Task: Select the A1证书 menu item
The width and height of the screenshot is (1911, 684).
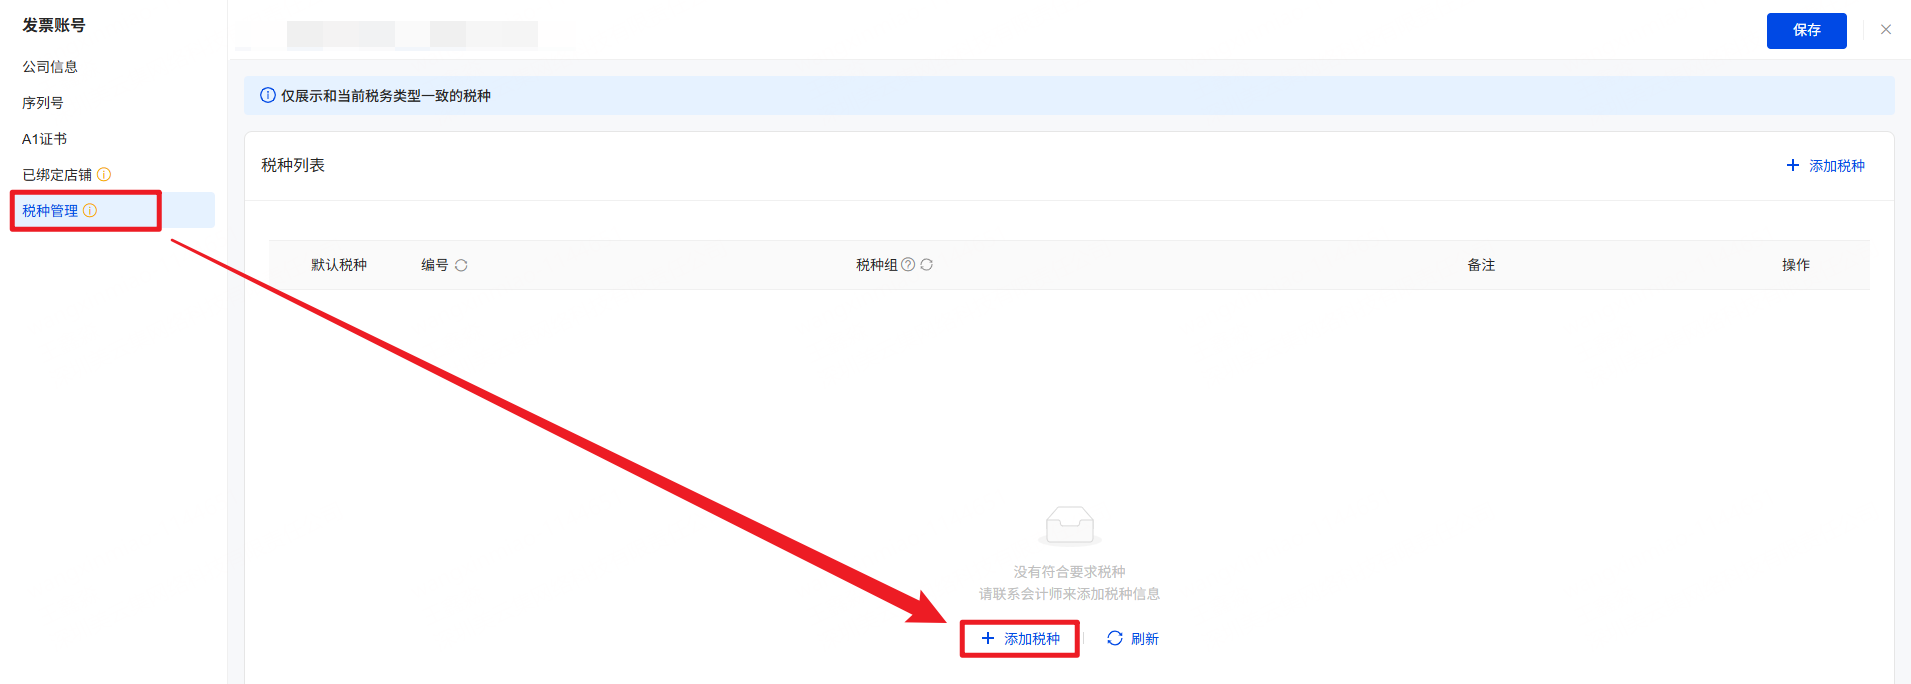Action: pos(45,139)
